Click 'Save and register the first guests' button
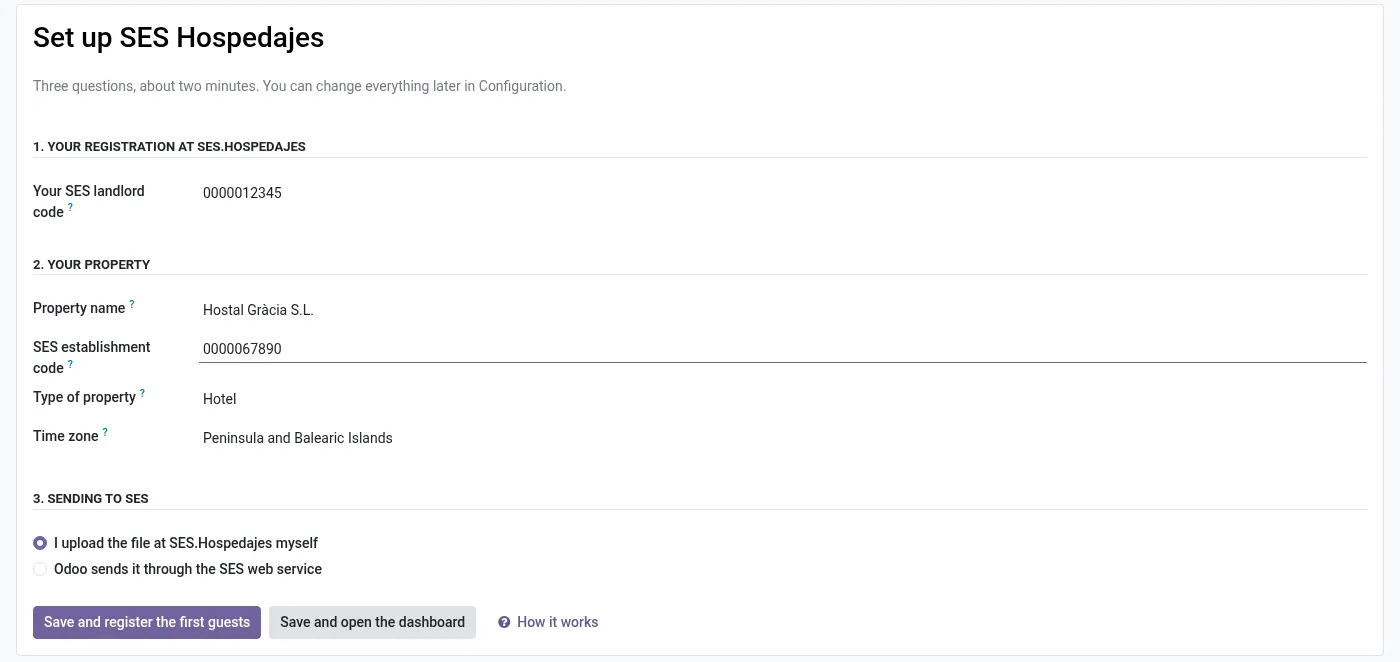Image resolution: width=1400 pixels, height=662 pixels. pyautogui.click(x=147, y=622)
